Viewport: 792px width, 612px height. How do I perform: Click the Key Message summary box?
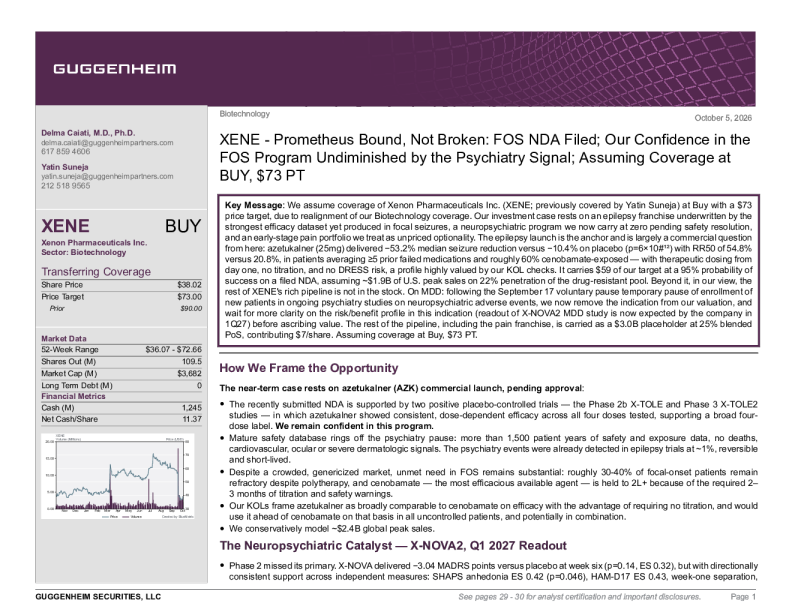pos(488,270)
